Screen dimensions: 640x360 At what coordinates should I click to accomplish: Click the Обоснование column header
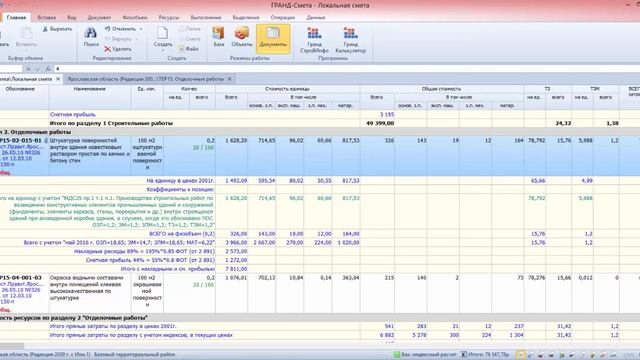tap(20, 89)
